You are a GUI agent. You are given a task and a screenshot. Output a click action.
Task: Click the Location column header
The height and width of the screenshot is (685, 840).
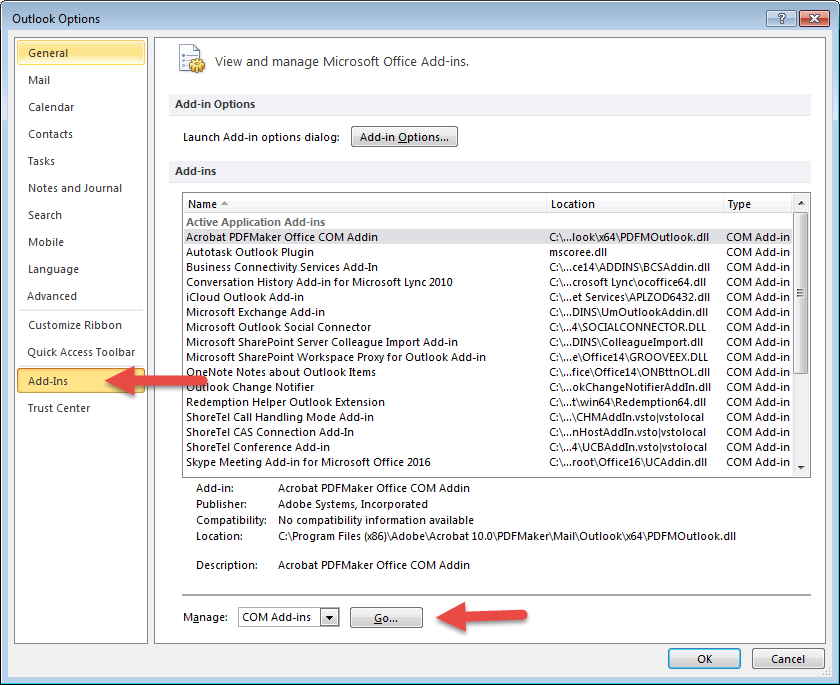tap(634, 204)
